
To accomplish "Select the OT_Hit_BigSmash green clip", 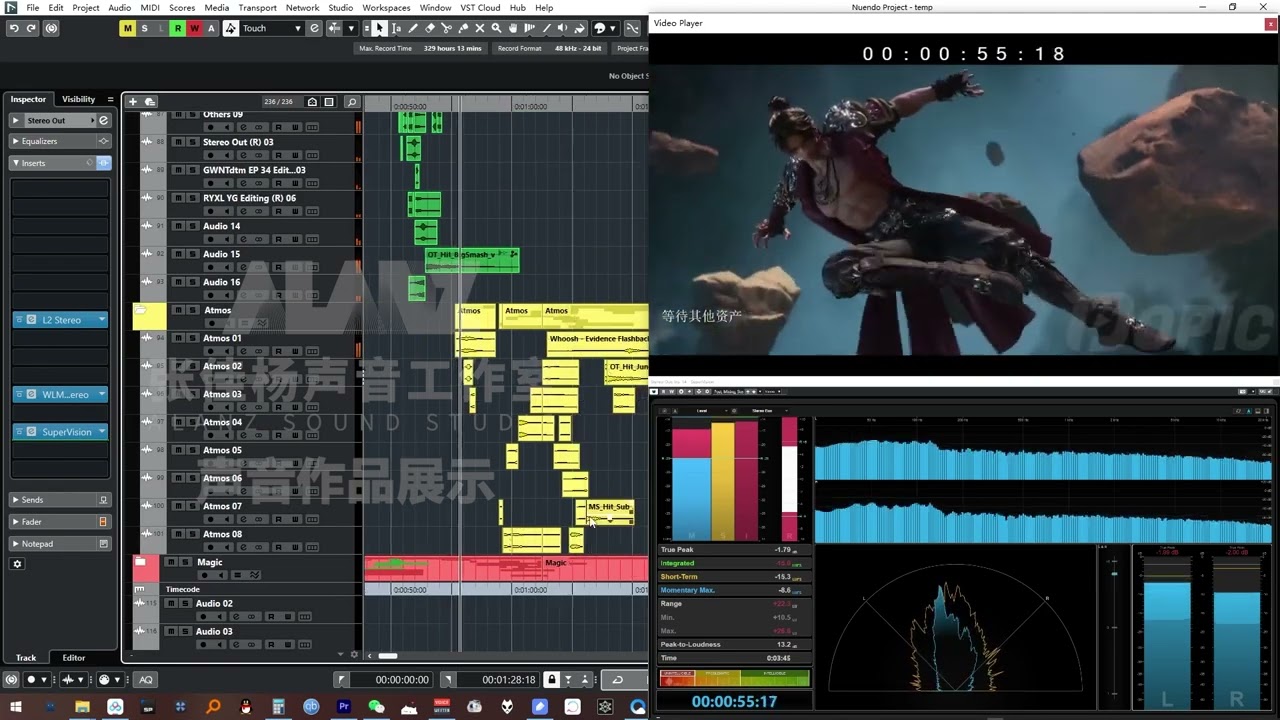I will (x=472, y=259).
